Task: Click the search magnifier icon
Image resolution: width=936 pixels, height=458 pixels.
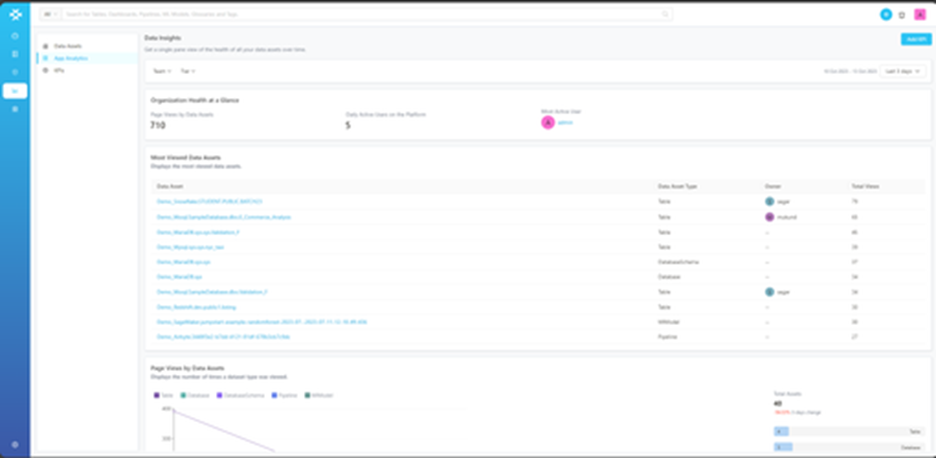Action: click(x=665, y=15)
